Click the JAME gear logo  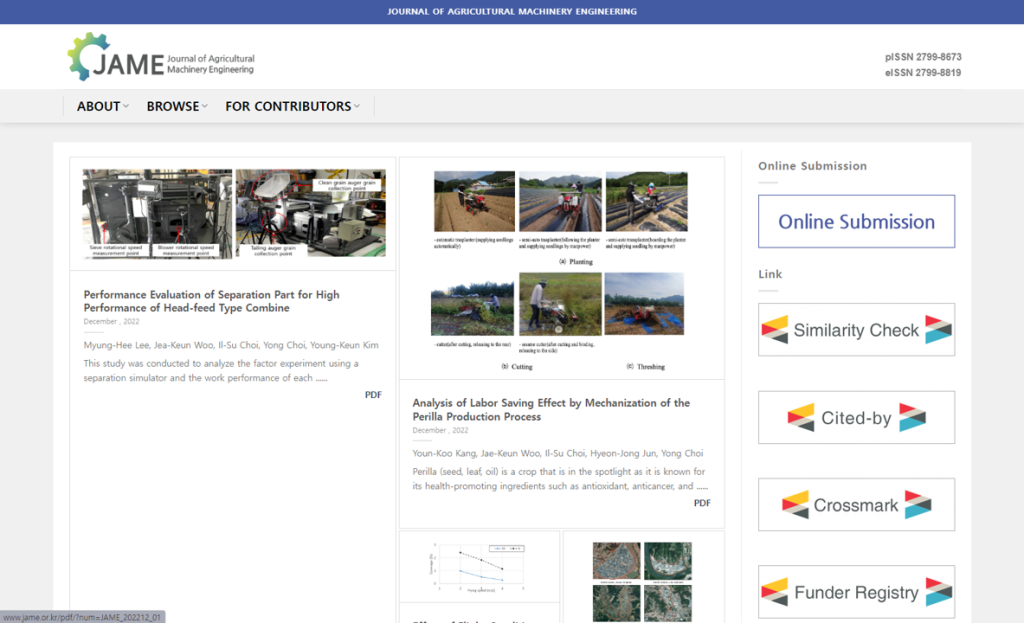click(89, 57)
